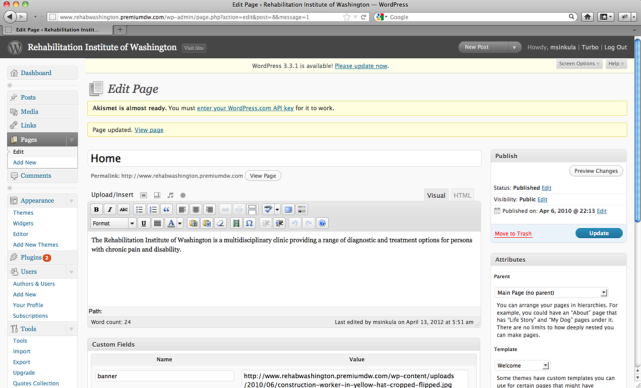The height and width of the screenshot is (388, 641).
Task: Open the New Post dropdown arrow
Action: coord(514,47)
